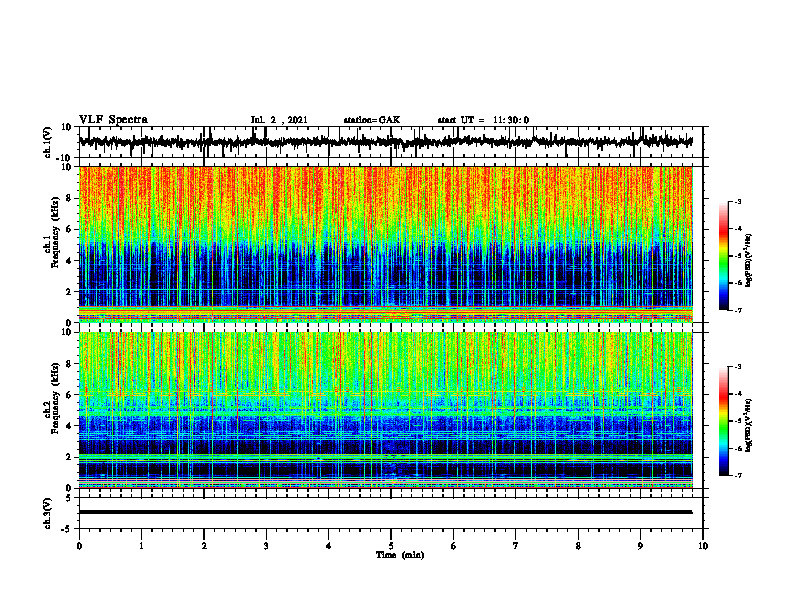Click the "-7" tick on ch.2 color bar
This screenshot has width=792, height=612.
coord(738,475)
